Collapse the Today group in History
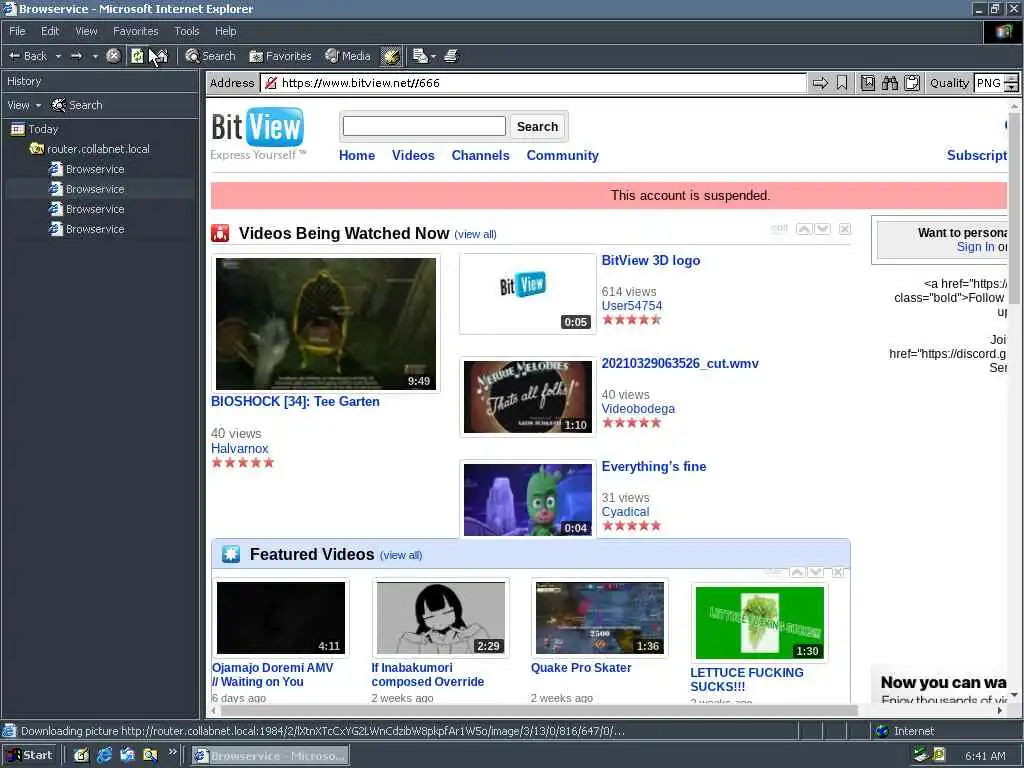This screenshot has width=1024, height=768. pyautogui.click(x=35, y=129)
